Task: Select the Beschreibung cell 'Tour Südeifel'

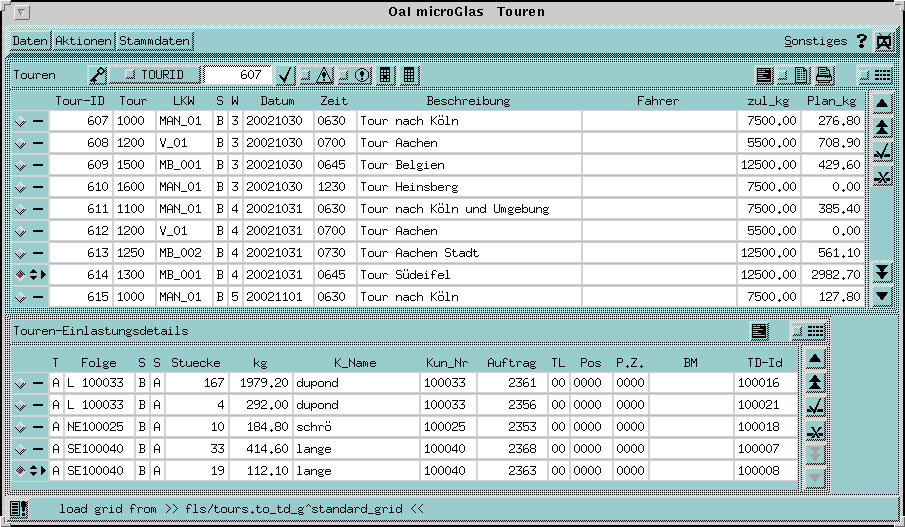Action: [x=468, y=275]
